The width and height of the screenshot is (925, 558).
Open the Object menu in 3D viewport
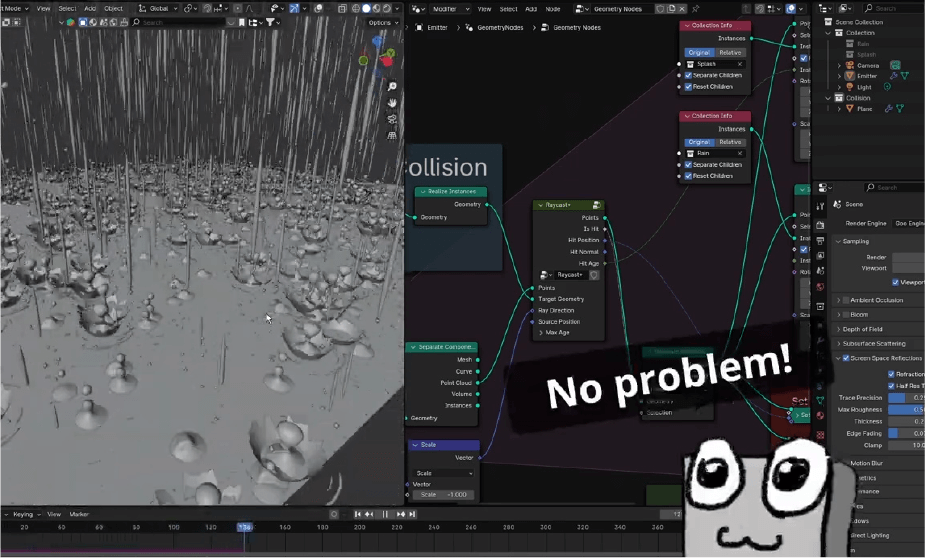(x=114, y=8)
